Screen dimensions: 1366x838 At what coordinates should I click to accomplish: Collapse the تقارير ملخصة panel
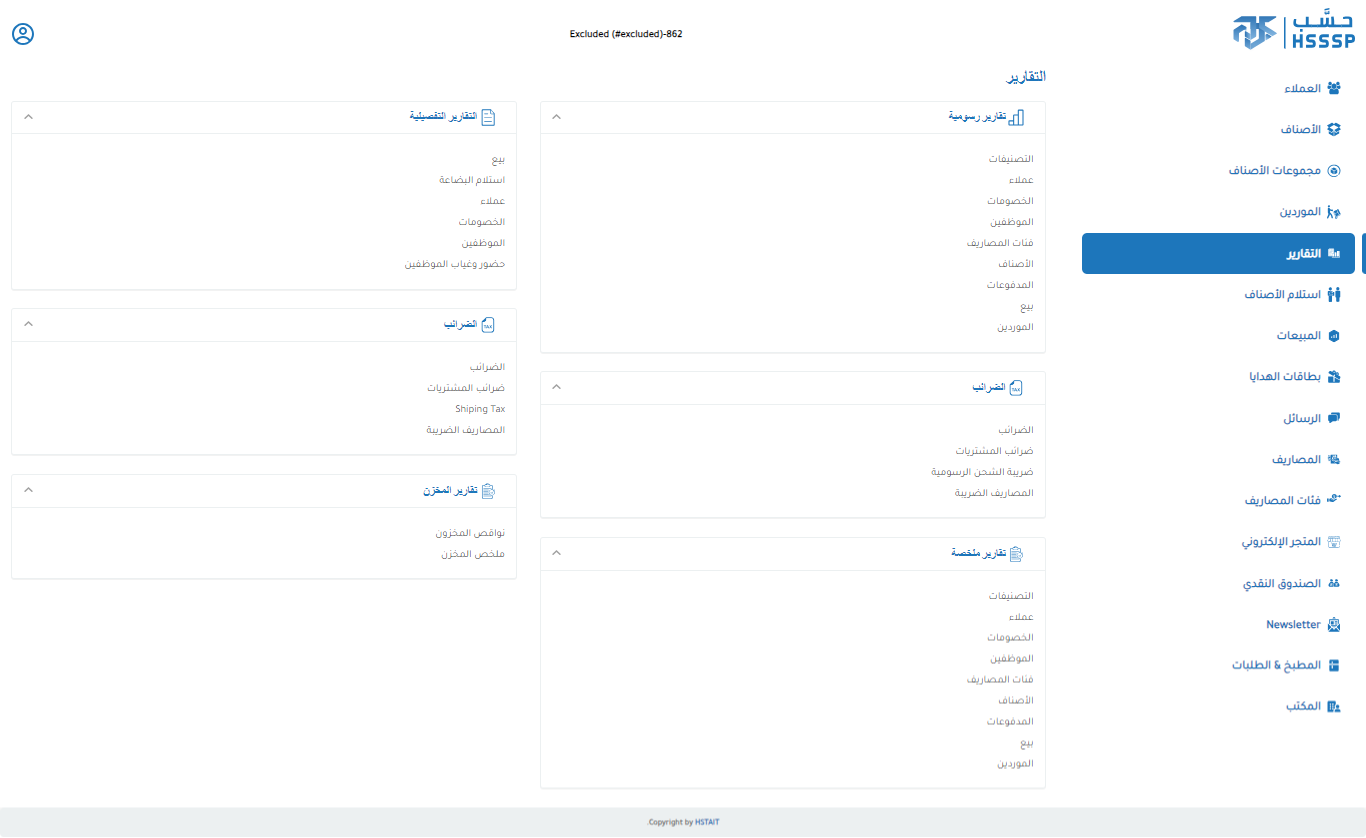tap(557, 553)
